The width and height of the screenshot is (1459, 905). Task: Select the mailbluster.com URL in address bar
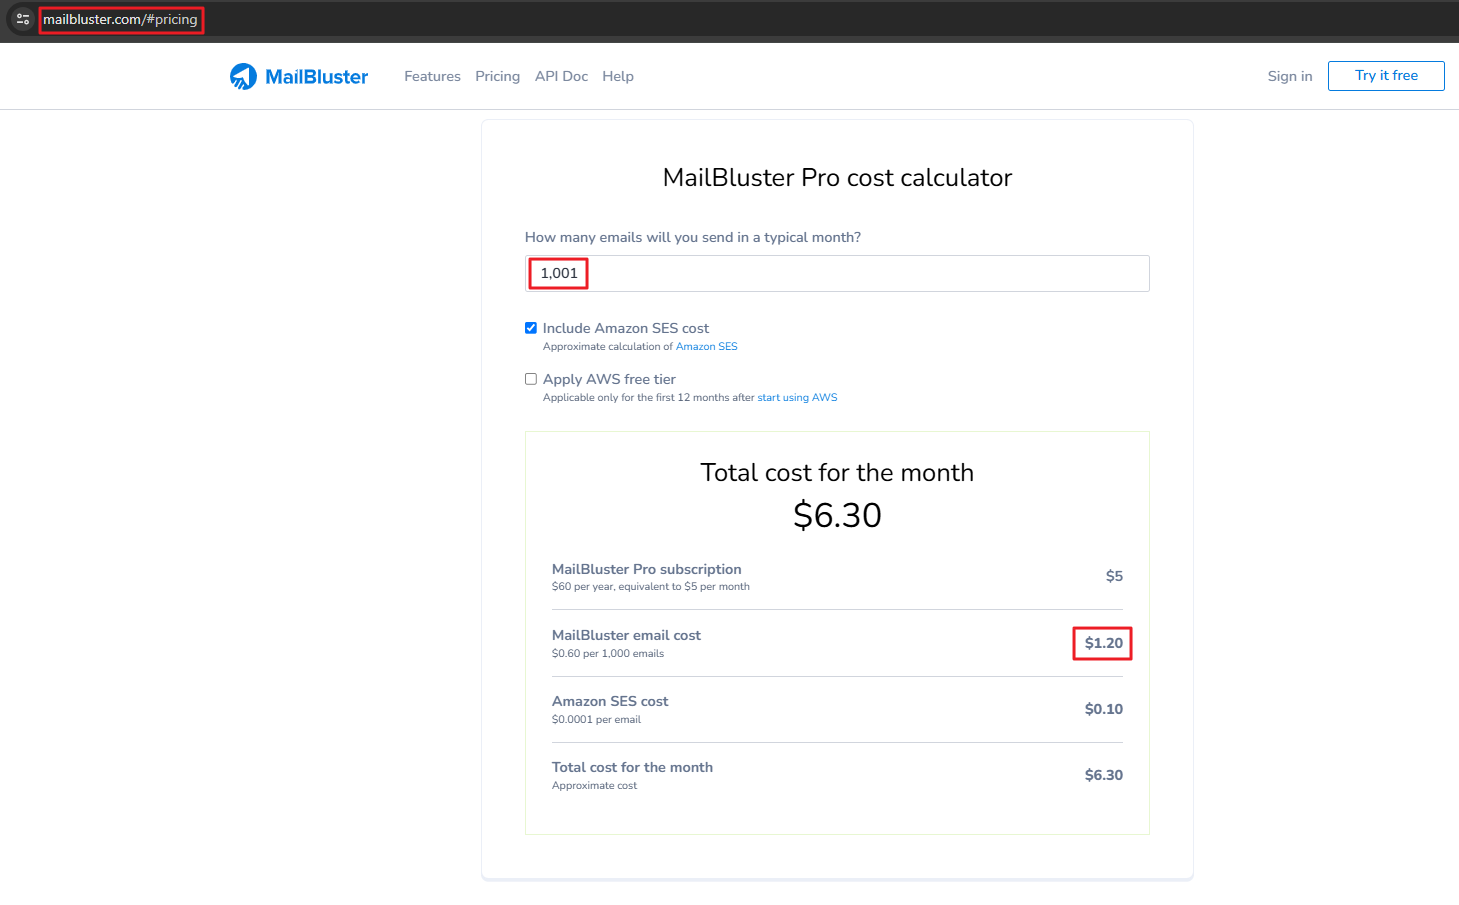120,20
